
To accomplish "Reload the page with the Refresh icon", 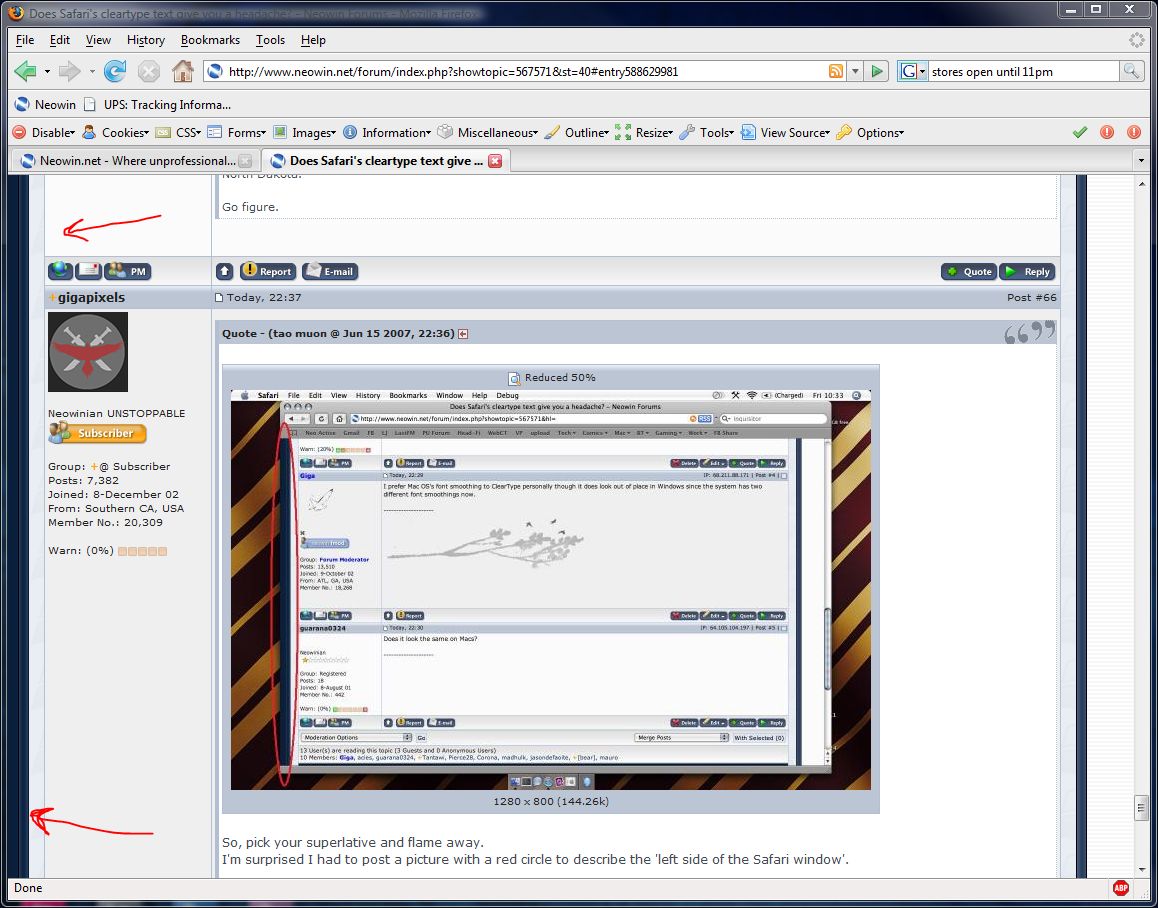I will [114, 72].
